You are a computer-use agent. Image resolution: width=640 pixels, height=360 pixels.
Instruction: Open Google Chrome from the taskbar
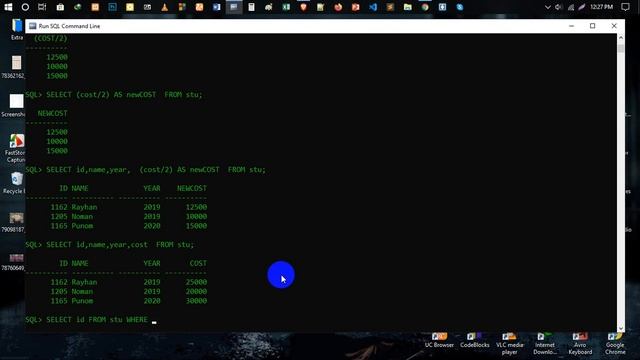[x=425, y=7]
